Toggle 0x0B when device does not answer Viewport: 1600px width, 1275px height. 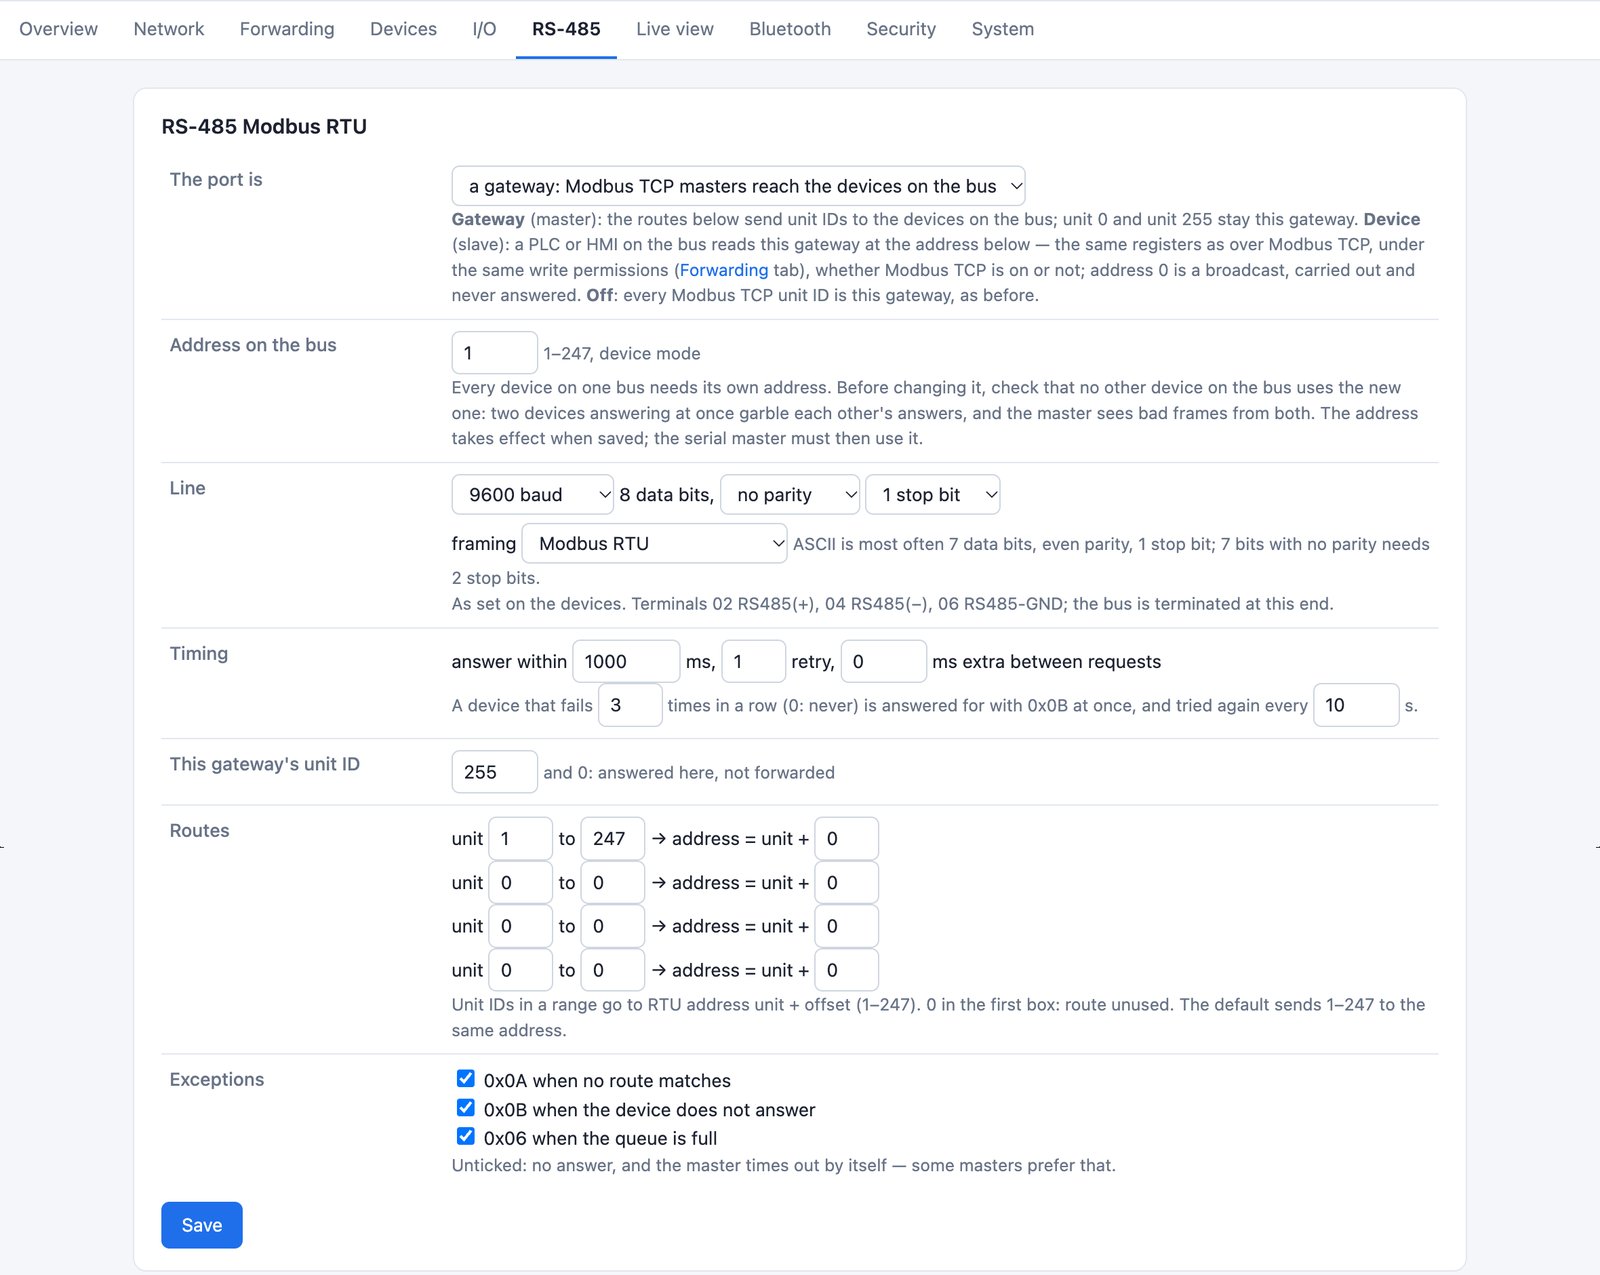pos(465,1107)
